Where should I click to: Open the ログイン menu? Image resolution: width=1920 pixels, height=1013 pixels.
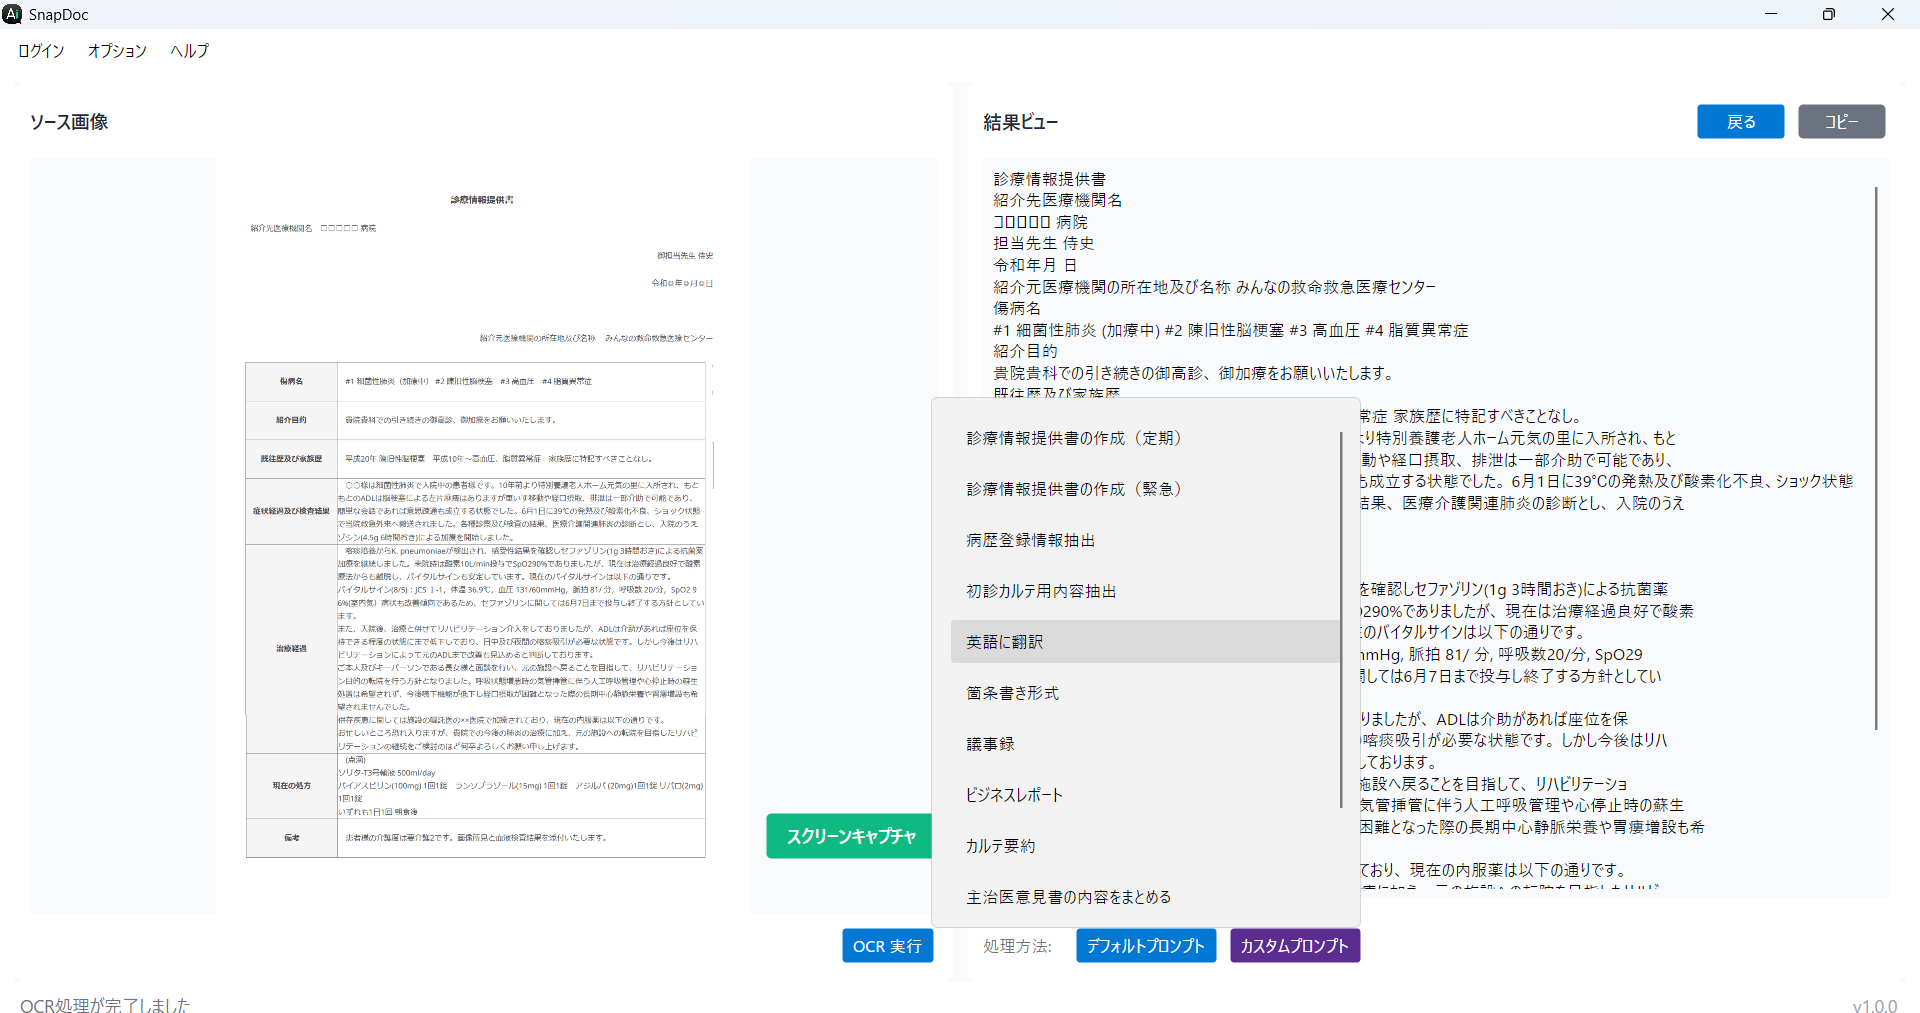(41, 51)
